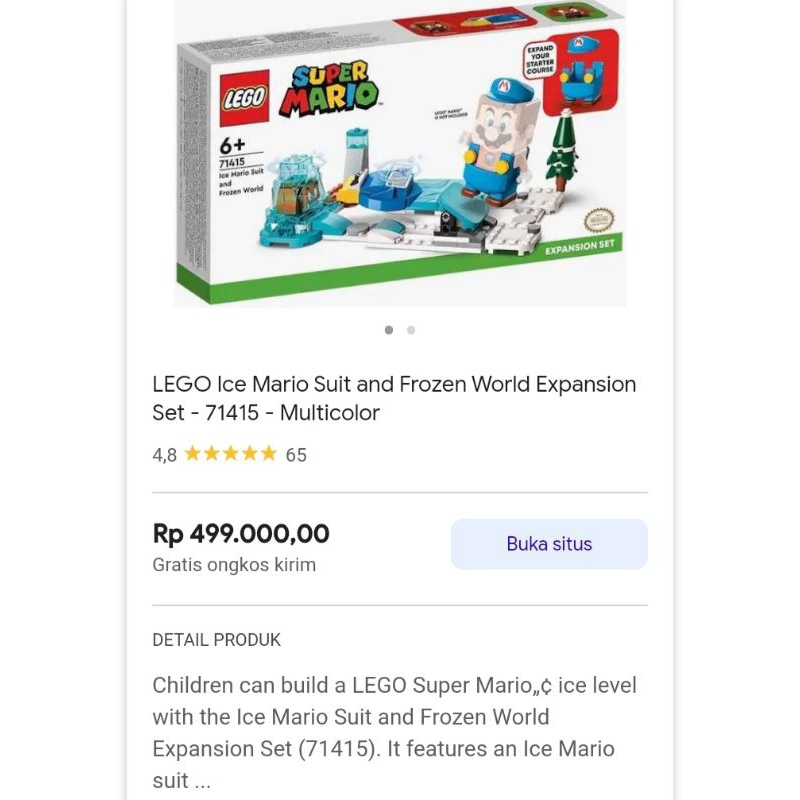Click the yellow rating stars

pos(230,454)
